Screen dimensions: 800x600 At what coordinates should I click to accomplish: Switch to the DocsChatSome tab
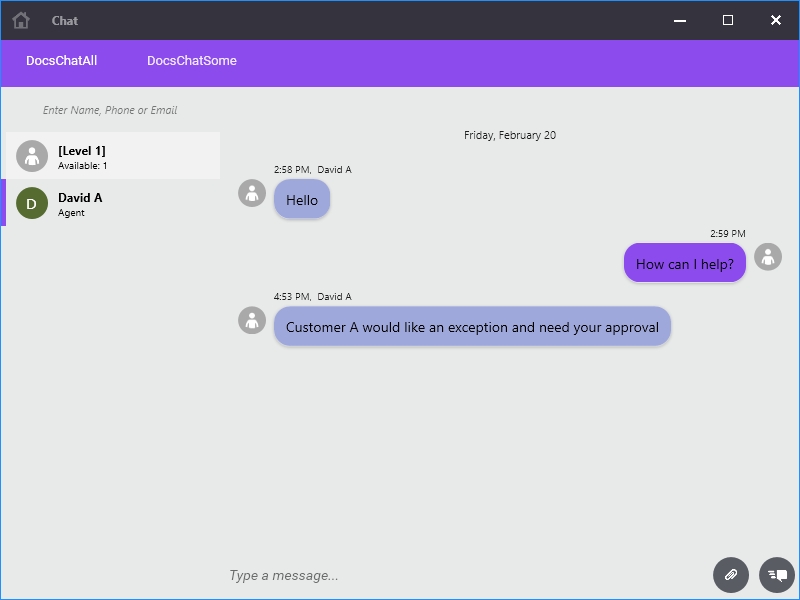(192, 61)
